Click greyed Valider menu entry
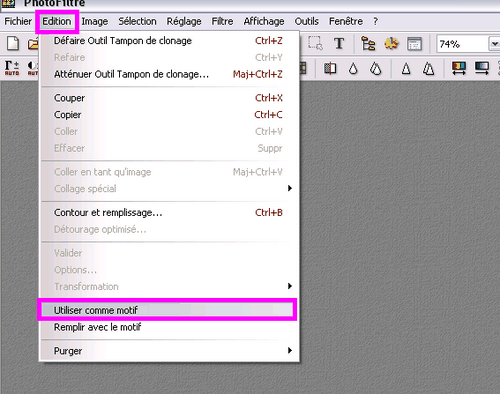 [x=168, y=253]
